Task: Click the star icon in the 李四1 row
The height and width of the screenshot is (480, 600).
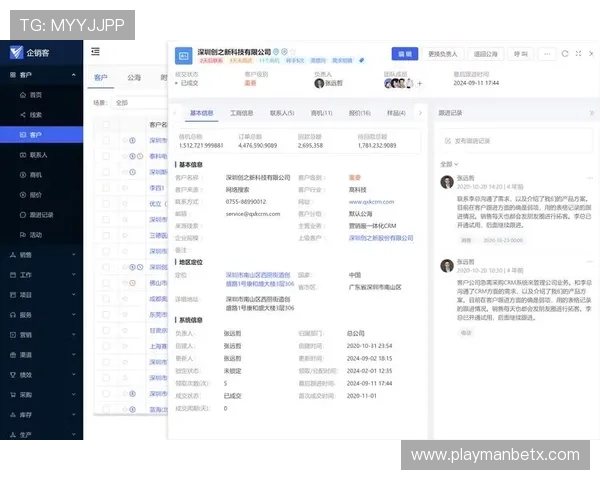Action: [x=125, y=188]
